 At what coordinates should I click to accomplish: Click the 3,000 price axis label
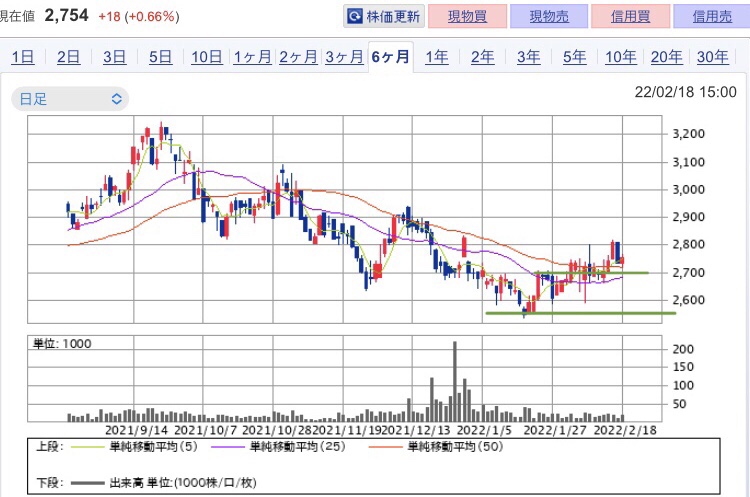[x=688, y=189]
